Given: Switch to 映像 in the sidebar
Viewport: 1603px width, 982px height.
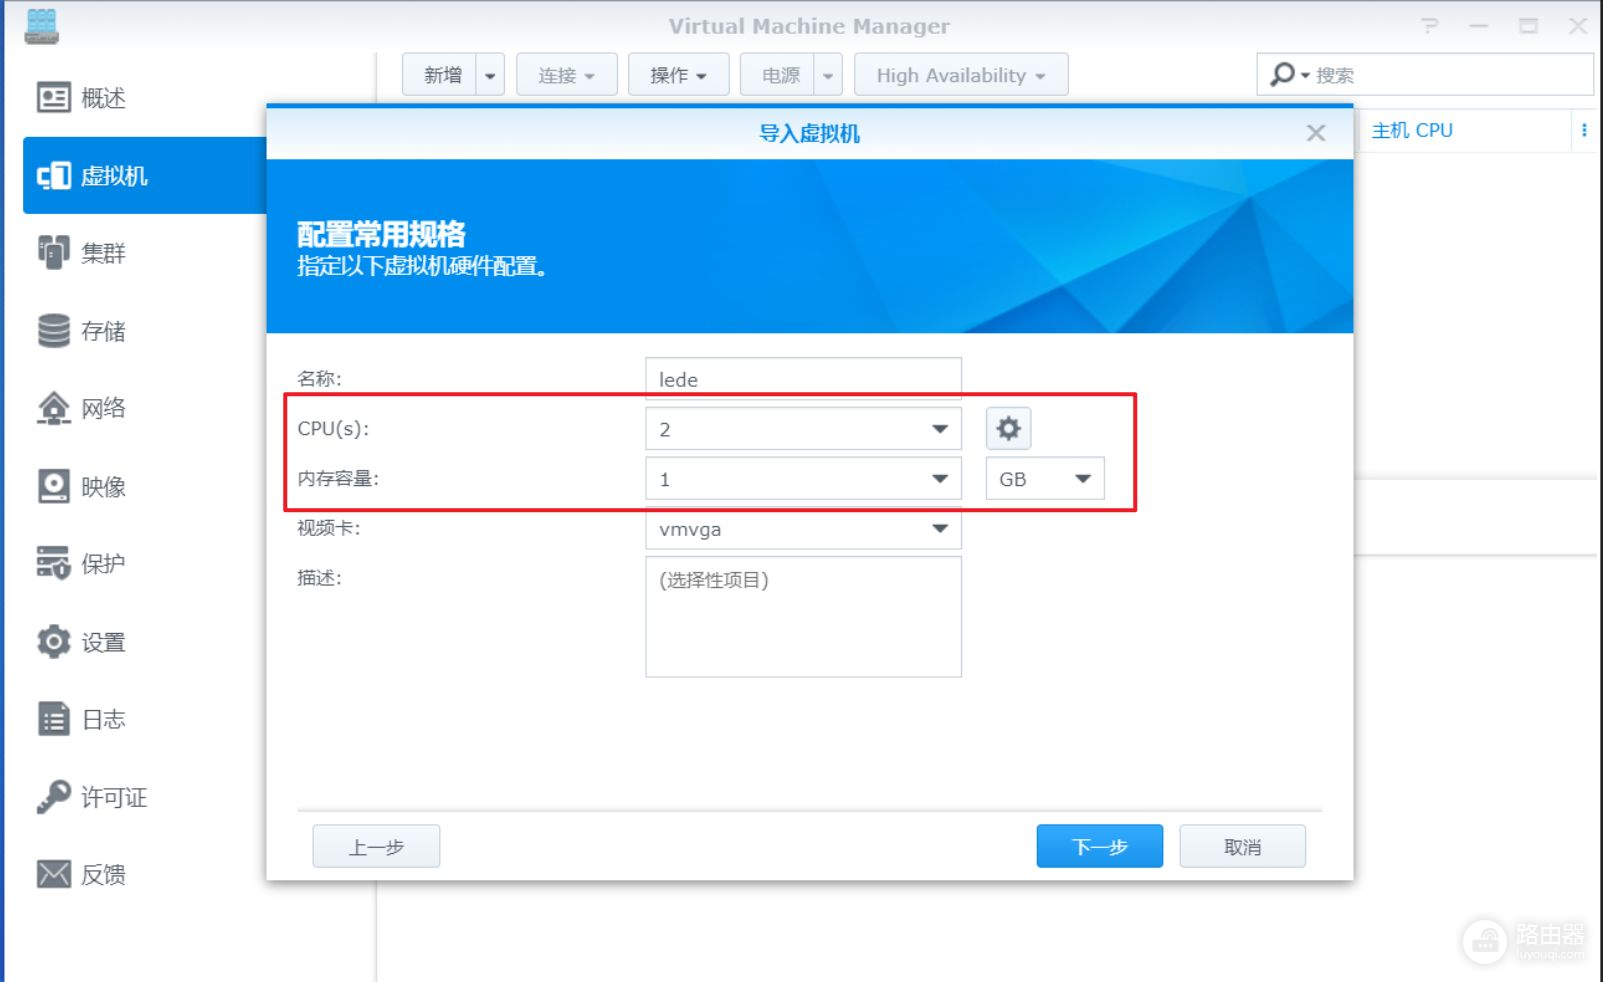Looking at the screenshot, I should pos(103,486).
